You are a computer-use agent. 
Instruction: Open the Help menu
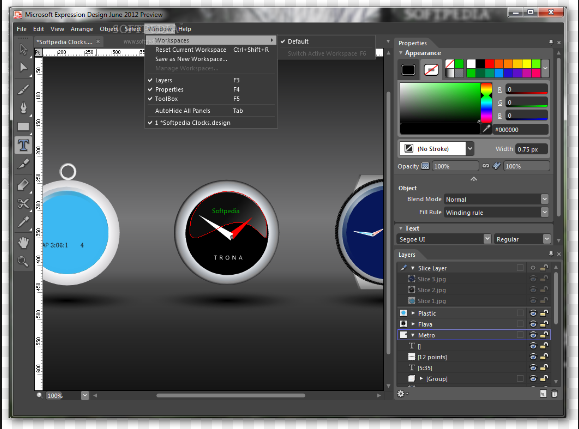click(x=185, y=29)
